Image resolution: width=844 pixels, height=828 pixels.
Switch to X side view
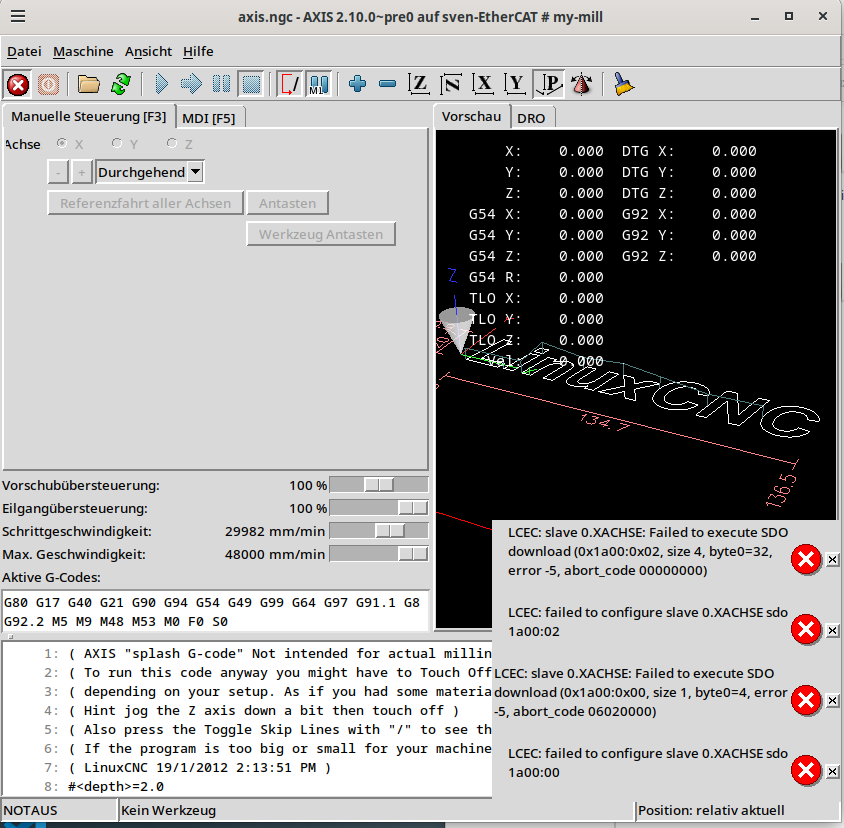[483, 85]
